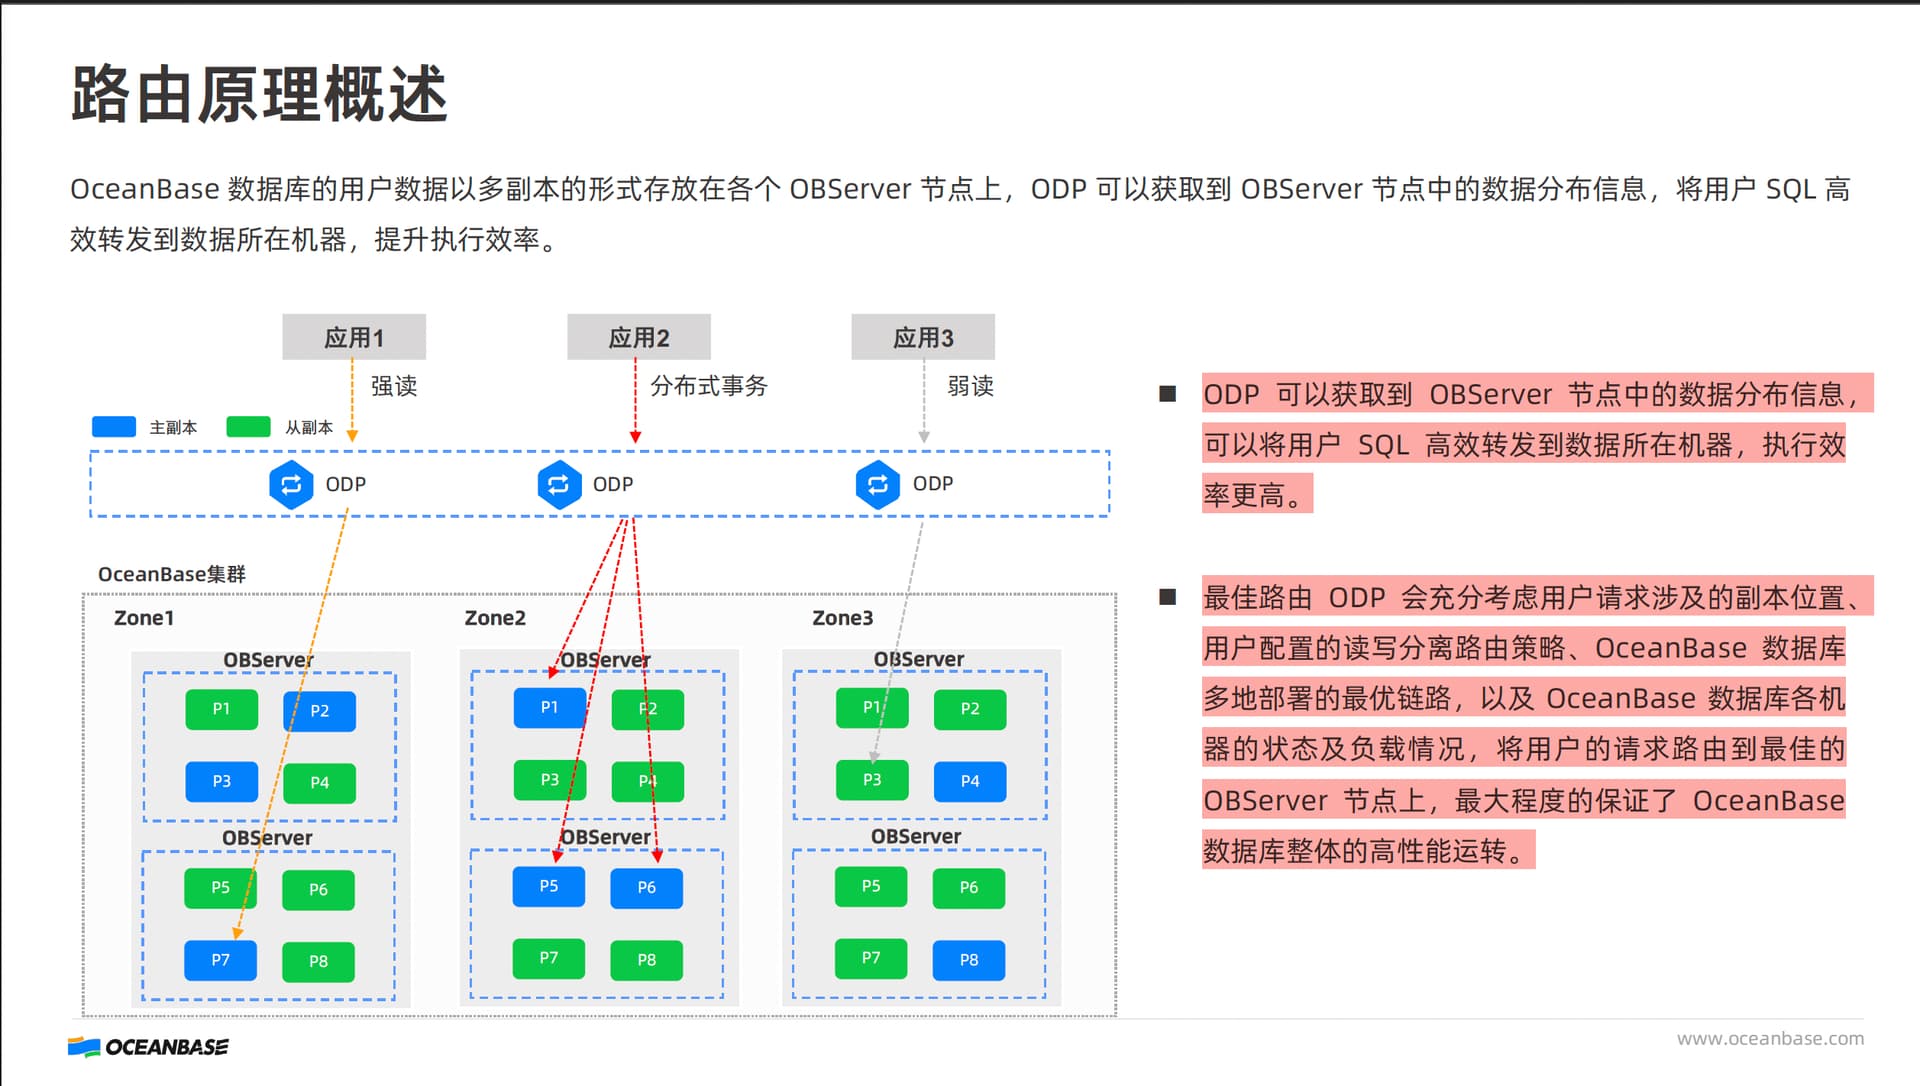Select the green P3 partition in Zone3
The image size is (1920, 1086).
872,780
